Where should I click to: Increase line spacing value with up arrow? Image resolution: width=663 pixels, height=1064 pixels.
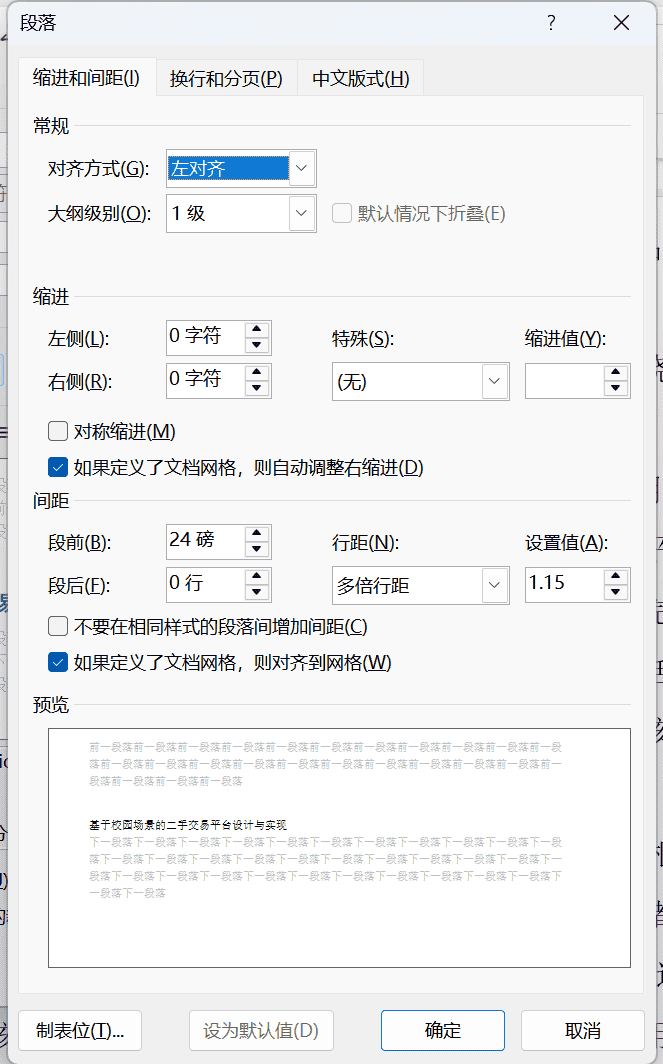[x=616, y=576]
